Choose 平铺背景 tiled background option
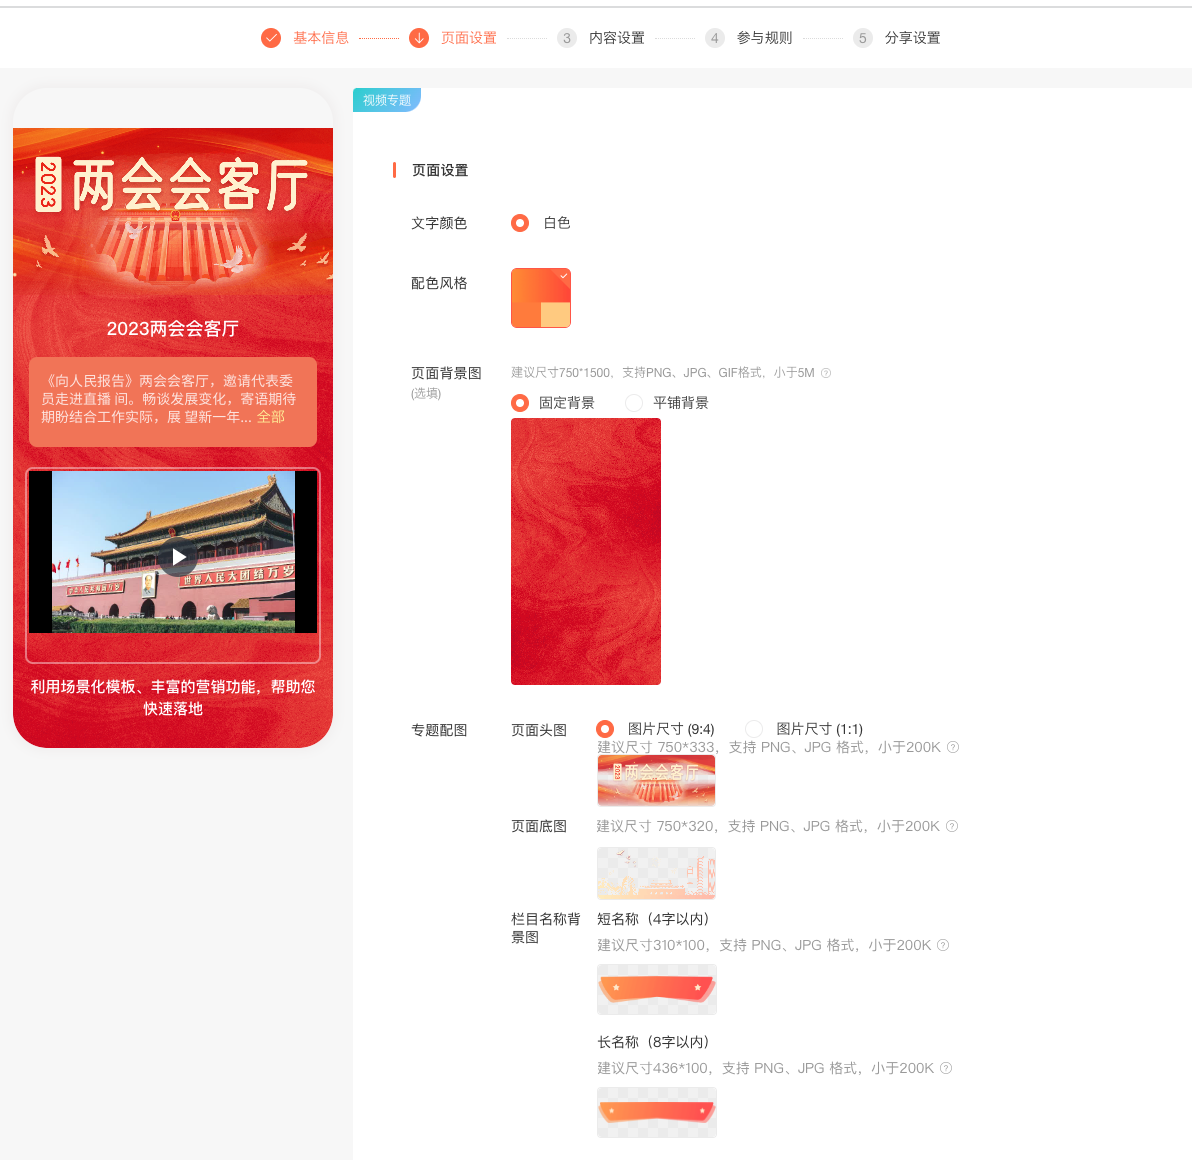This screenshot has width=1192, height=1160. coord(634,403)
